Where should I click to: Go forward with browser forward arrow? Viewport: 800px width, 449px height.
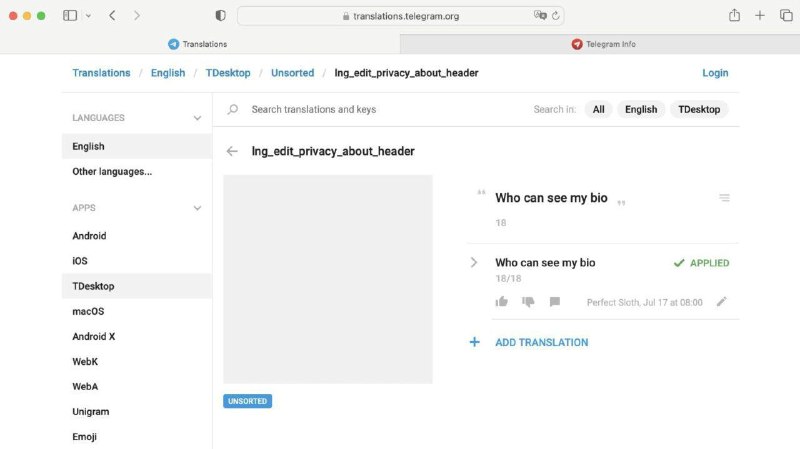tap(137, 15)
